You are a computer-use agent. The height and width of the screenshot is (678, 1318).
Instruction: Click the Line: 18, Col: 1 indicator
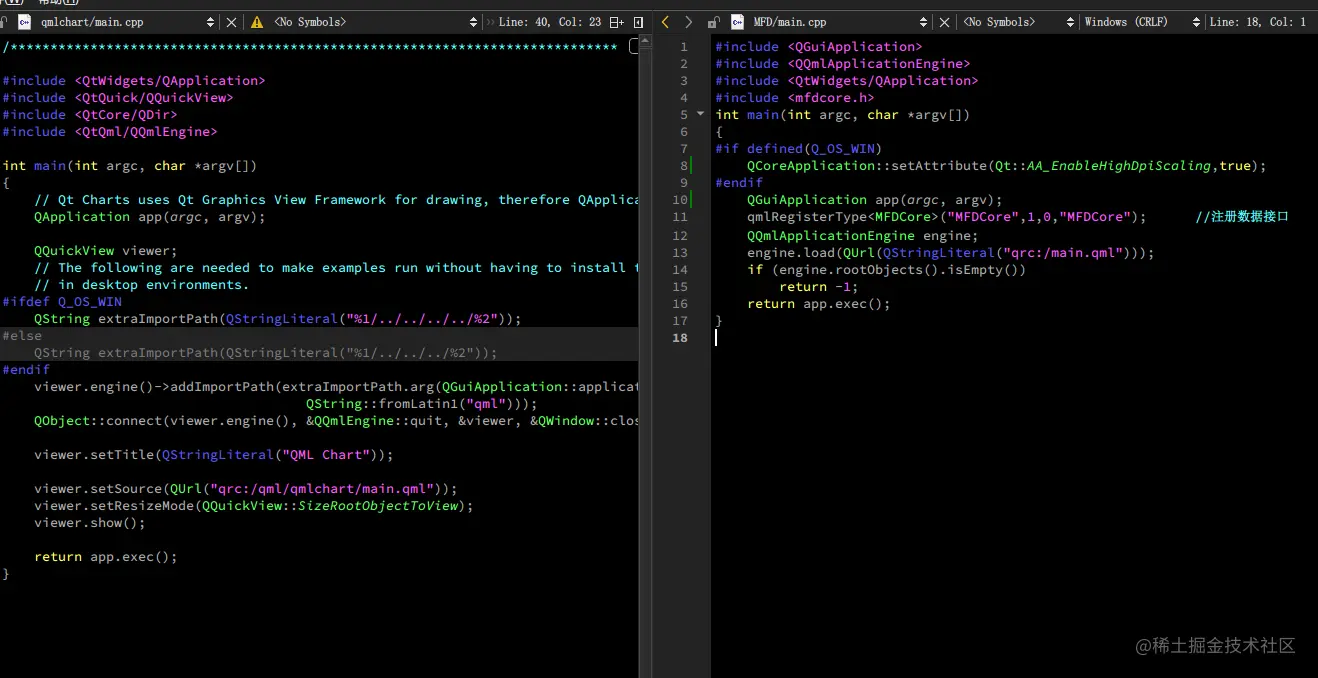1258,22
